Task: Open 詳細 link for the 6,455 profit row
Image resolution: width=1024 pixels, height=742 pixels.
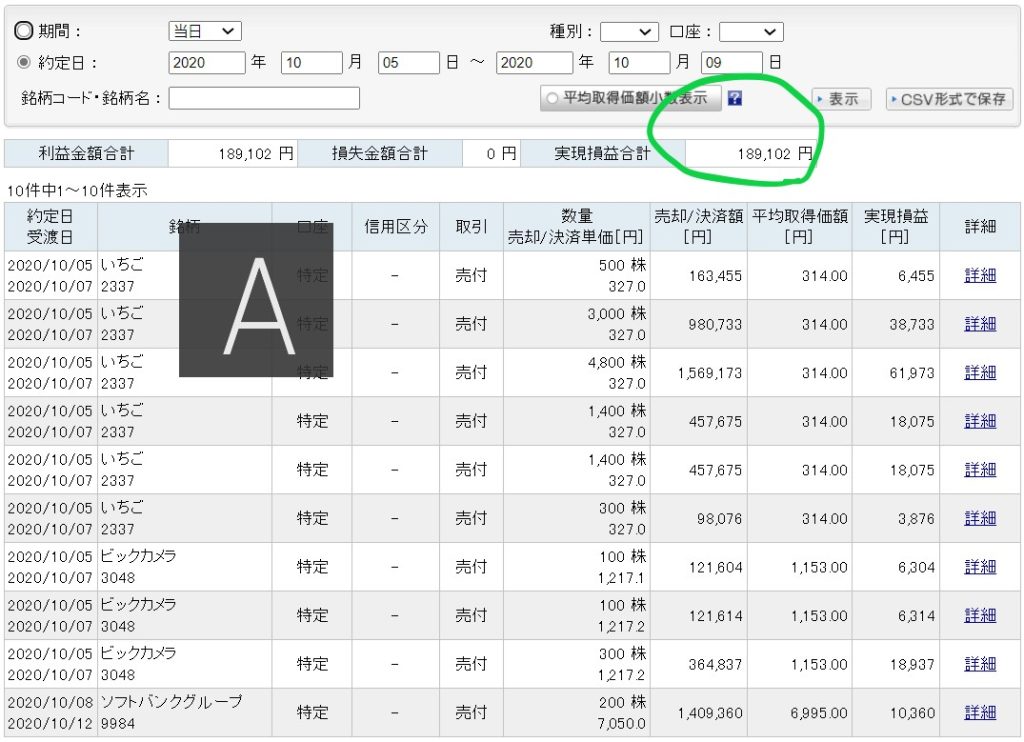Action: 980,276
